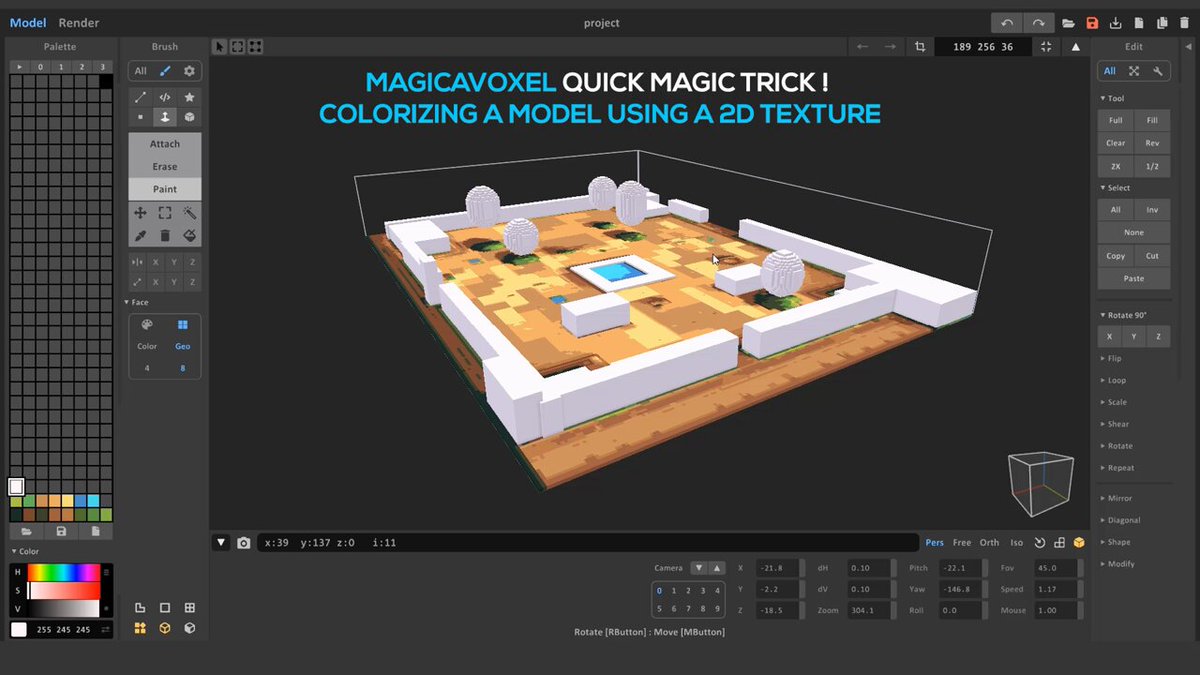Expand the Scale section
1200x675 pixels.
point(1113,402)
